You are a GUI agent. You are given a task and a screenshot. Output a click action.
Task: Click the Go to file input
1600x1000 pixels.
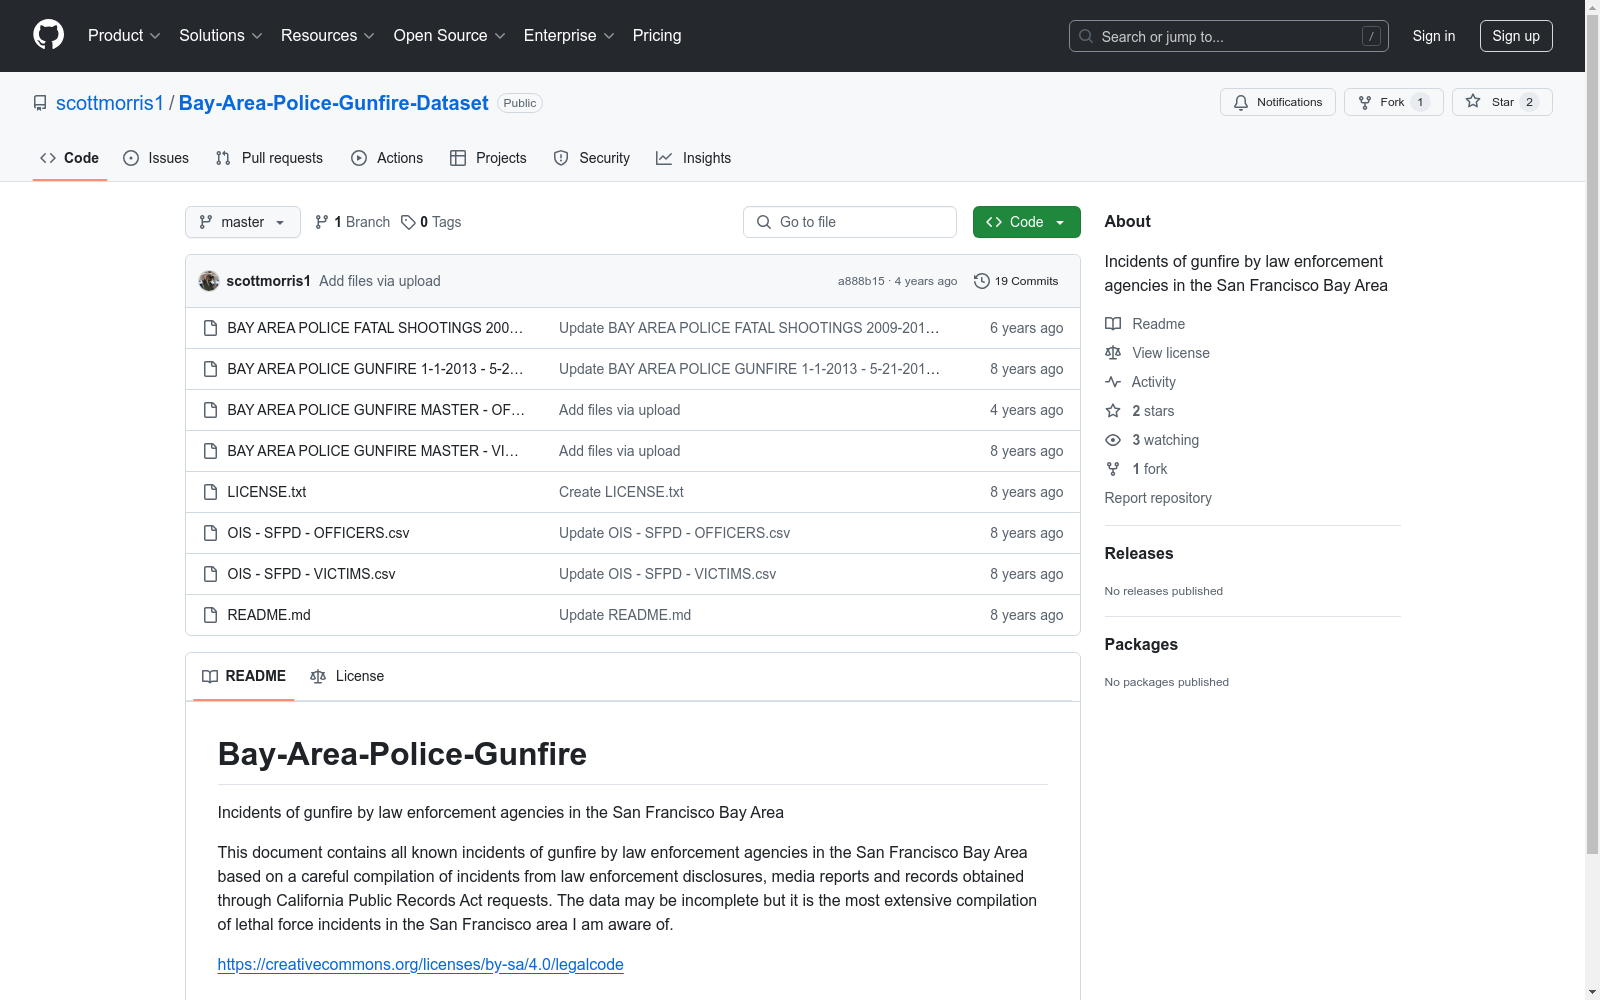[850, 222]
